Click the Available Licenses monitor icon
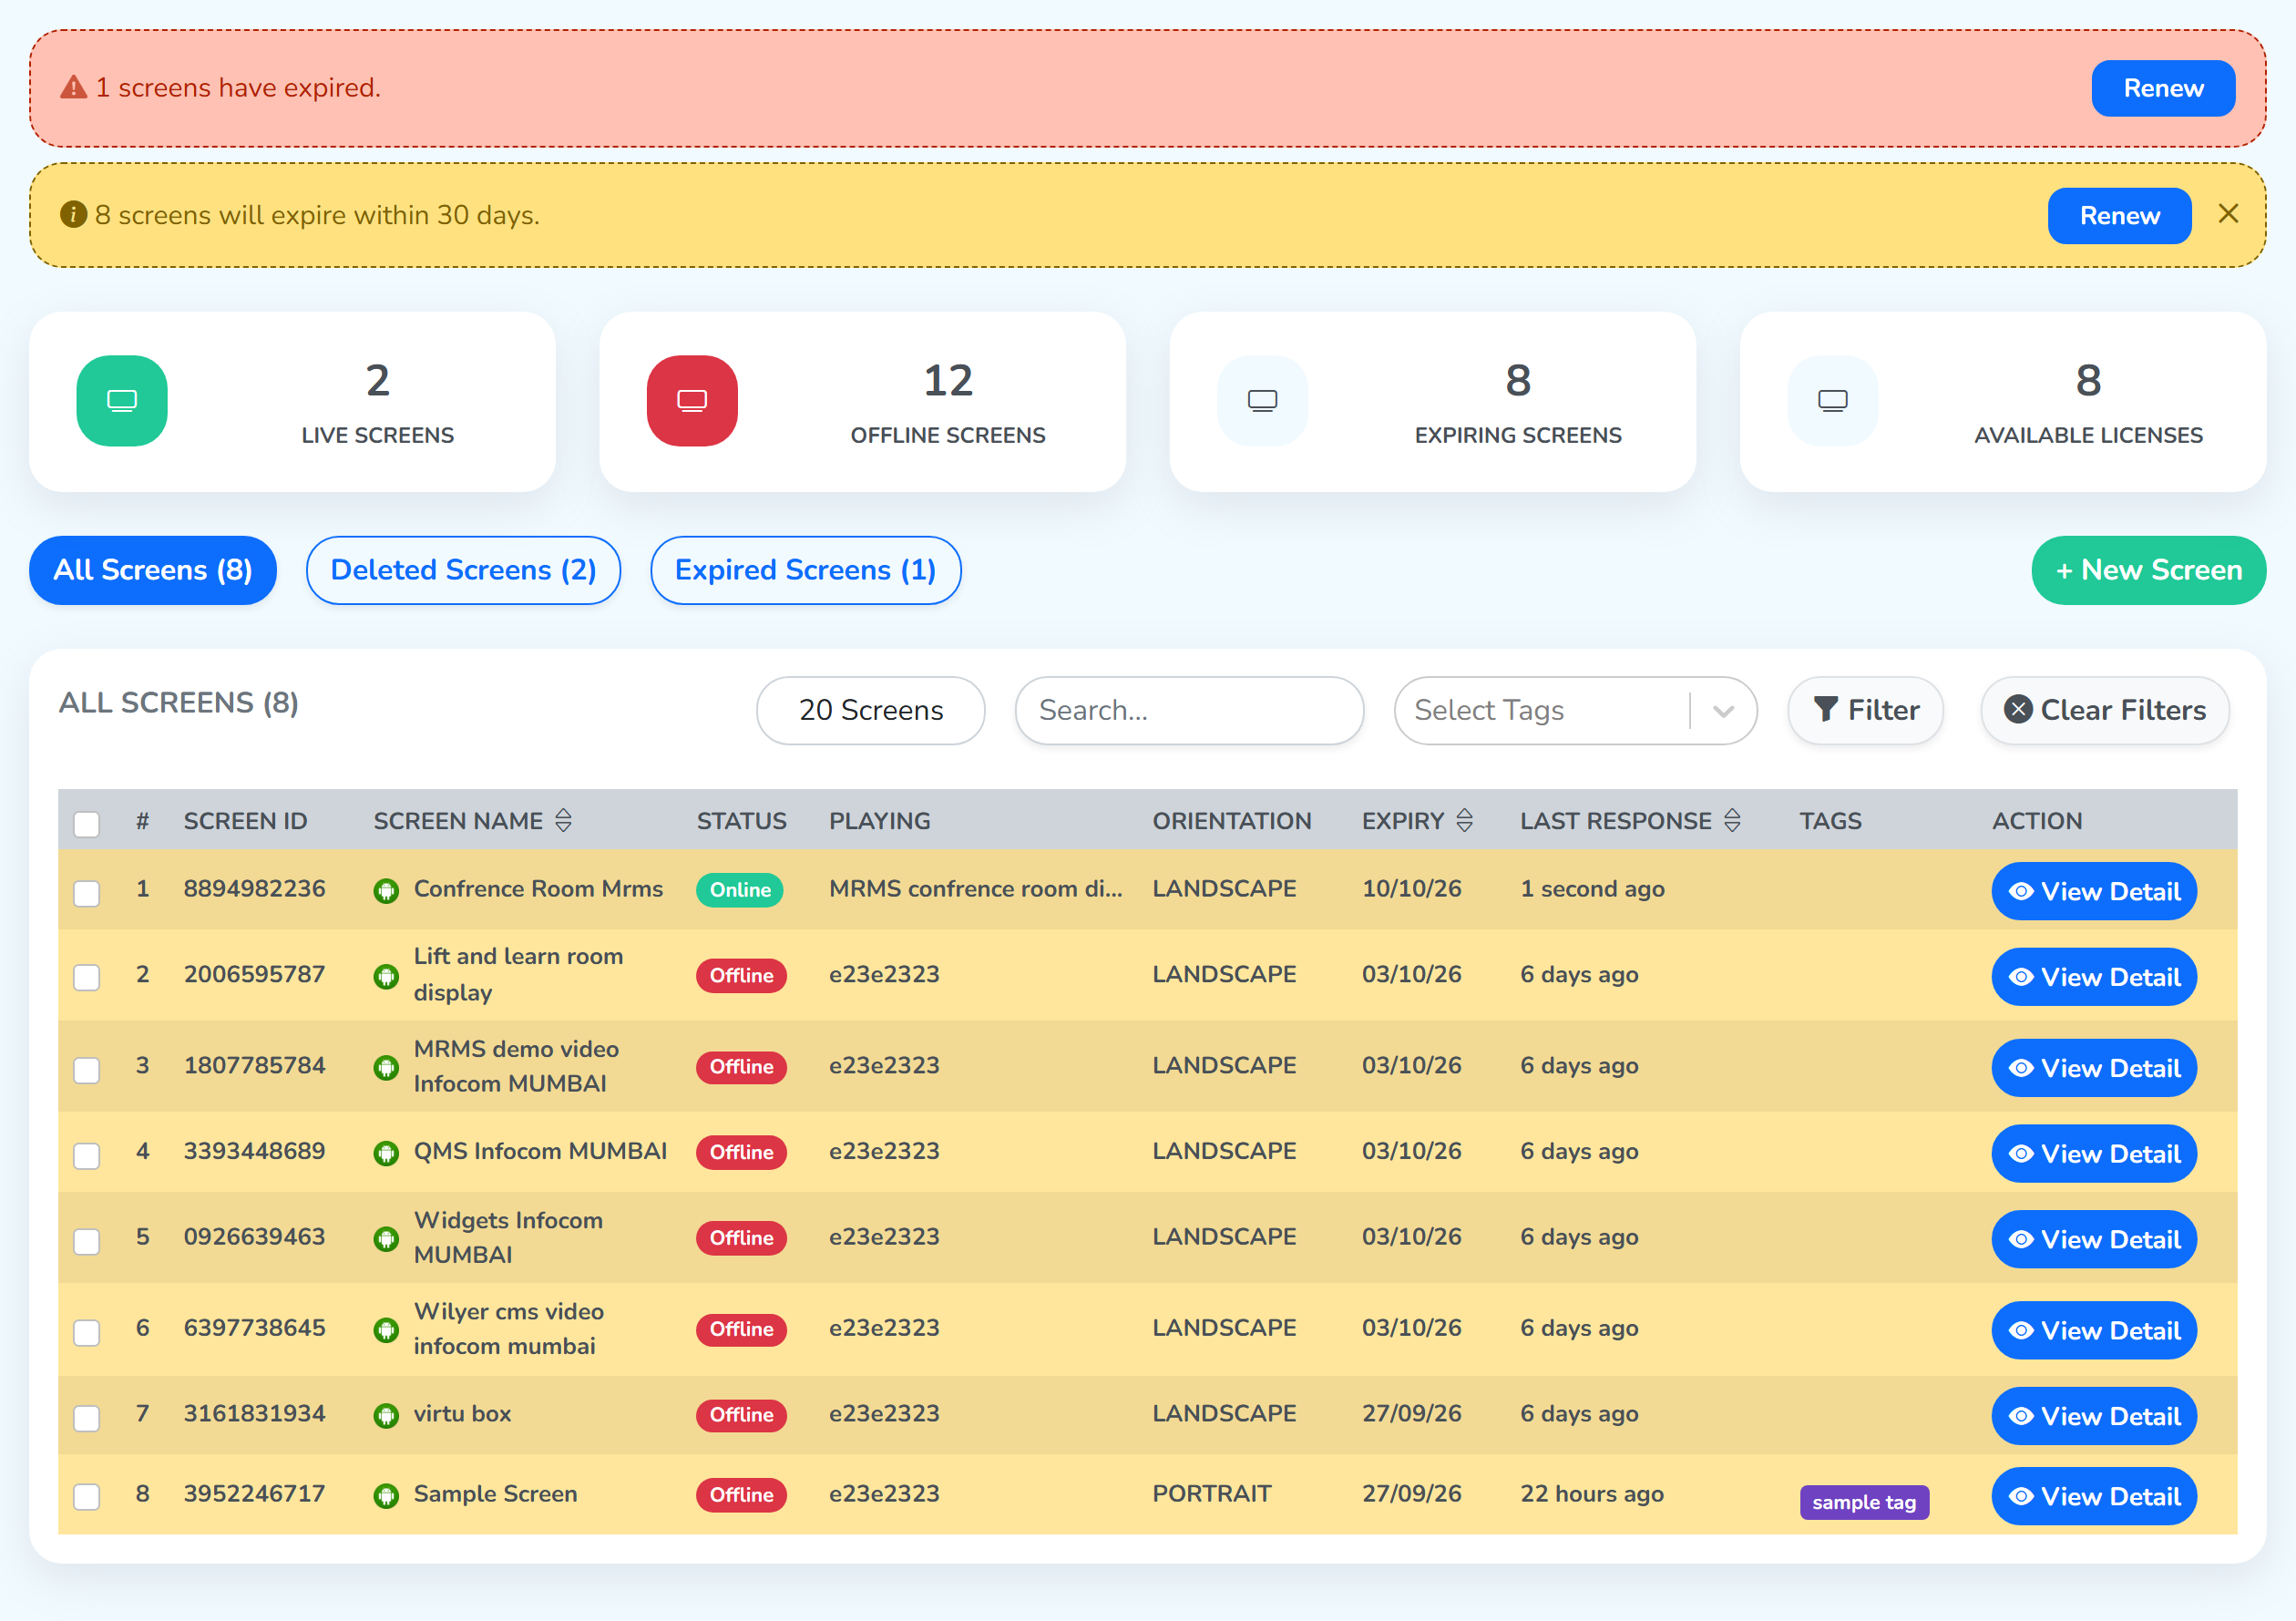 coord(1832,400)
